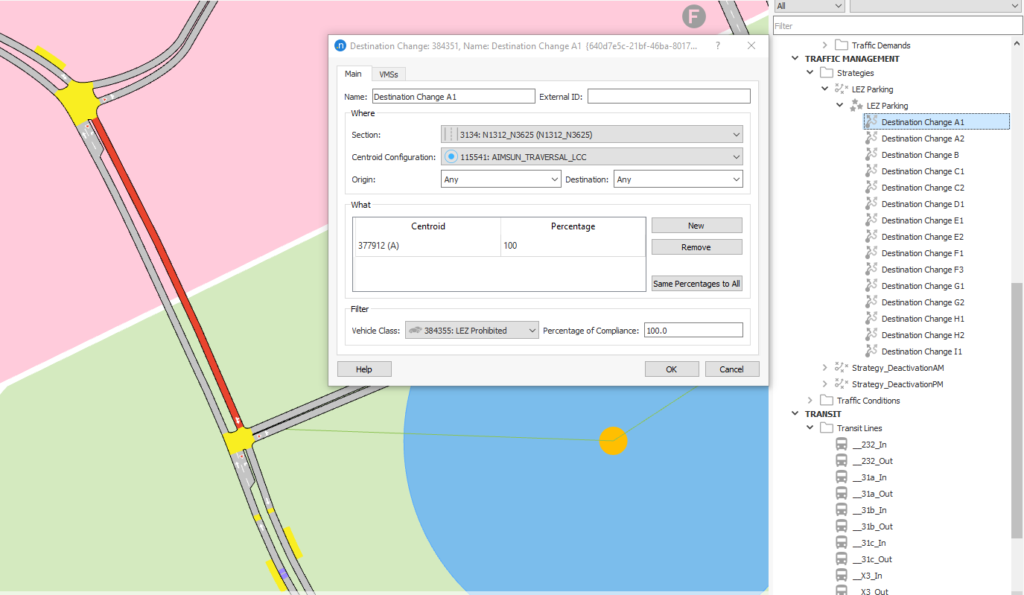The width and height of the screenshot is (1024, 595).
Task: Open the Section dropdown N1312_N3625
Action: tap(592, 135)
